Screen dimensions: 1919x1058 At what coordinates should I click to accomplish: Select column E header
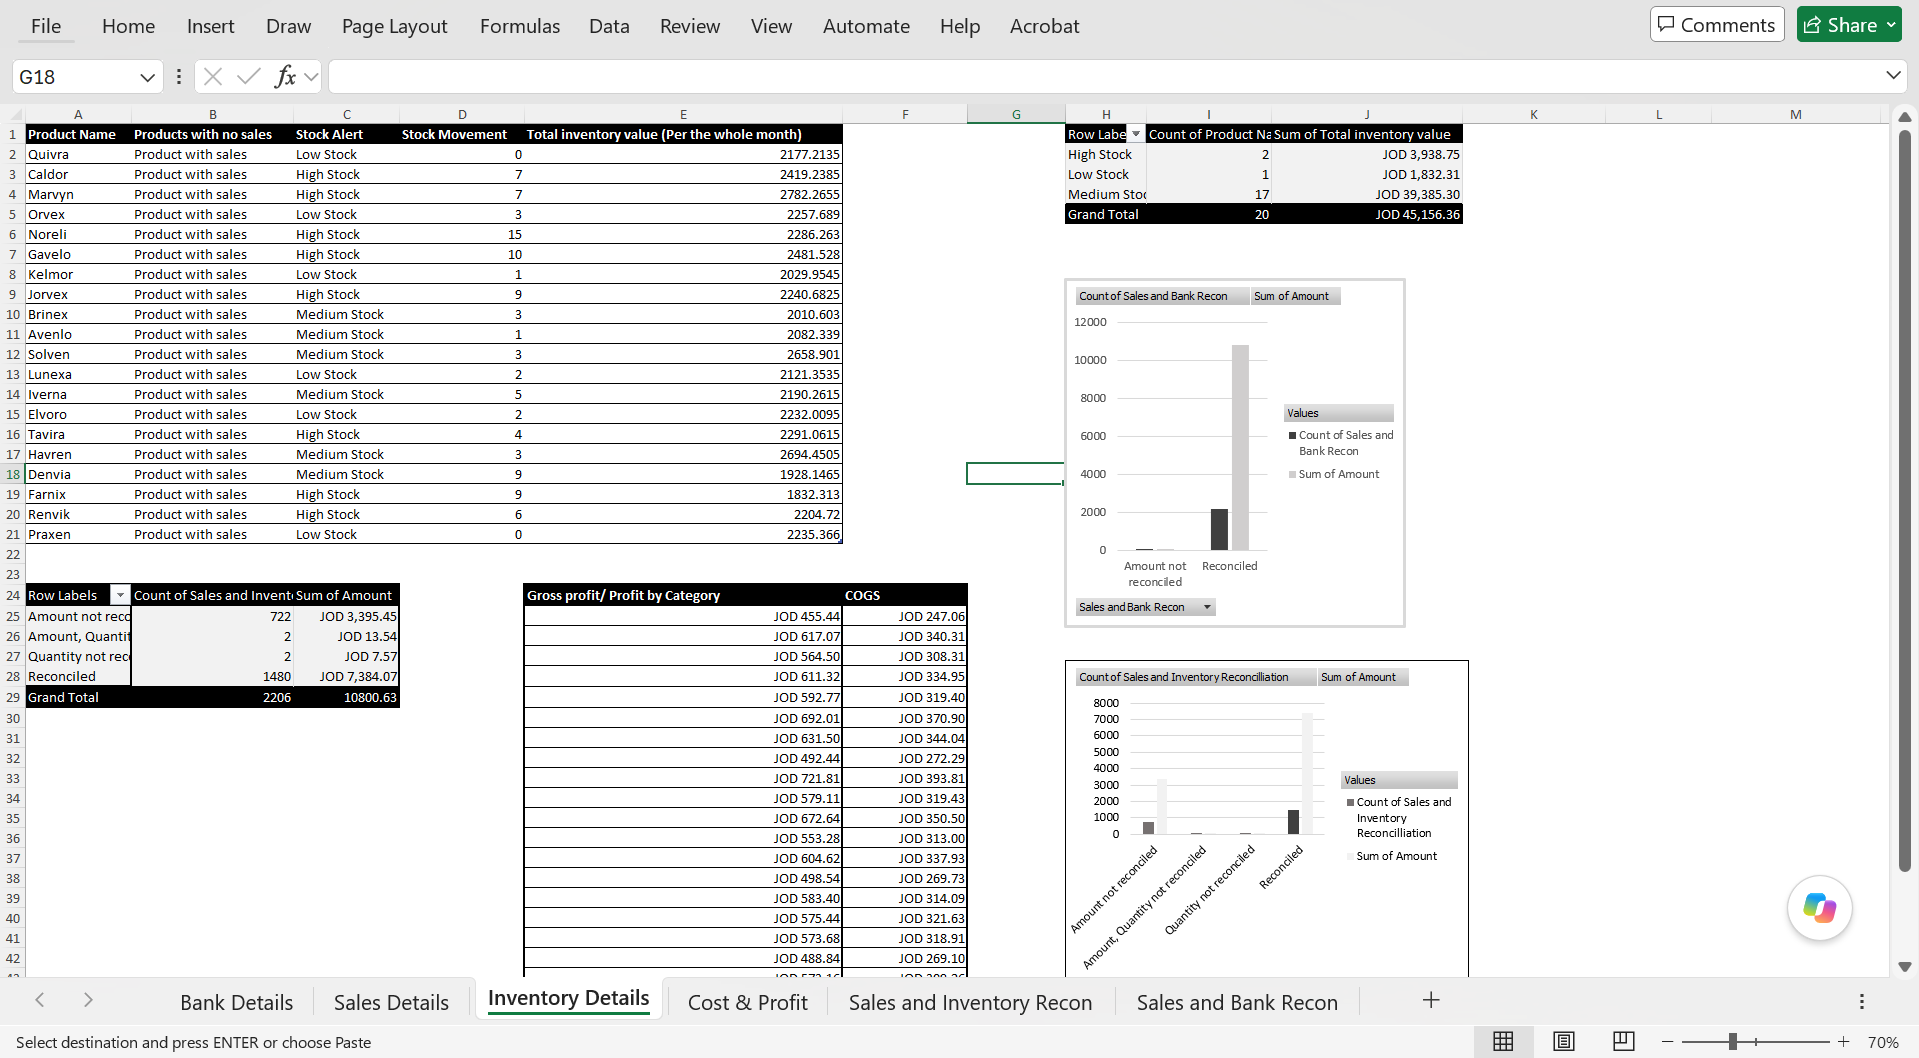point(683,114)
